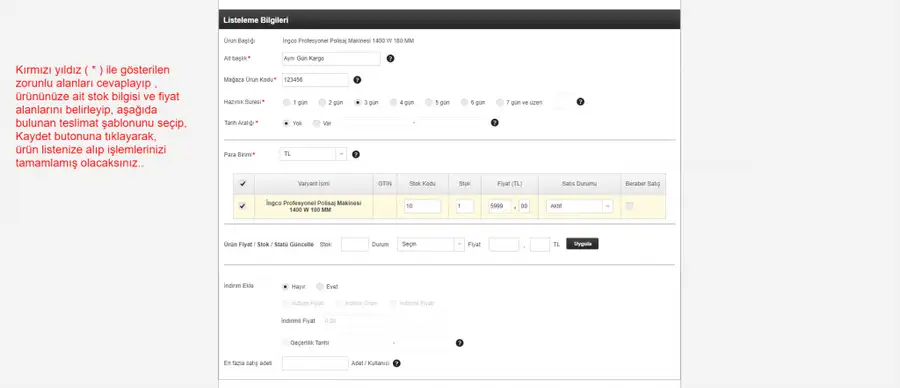Edit the Stok Kodu field with value 10
This screenshot has width=900, height=388.
click(422, 207)
